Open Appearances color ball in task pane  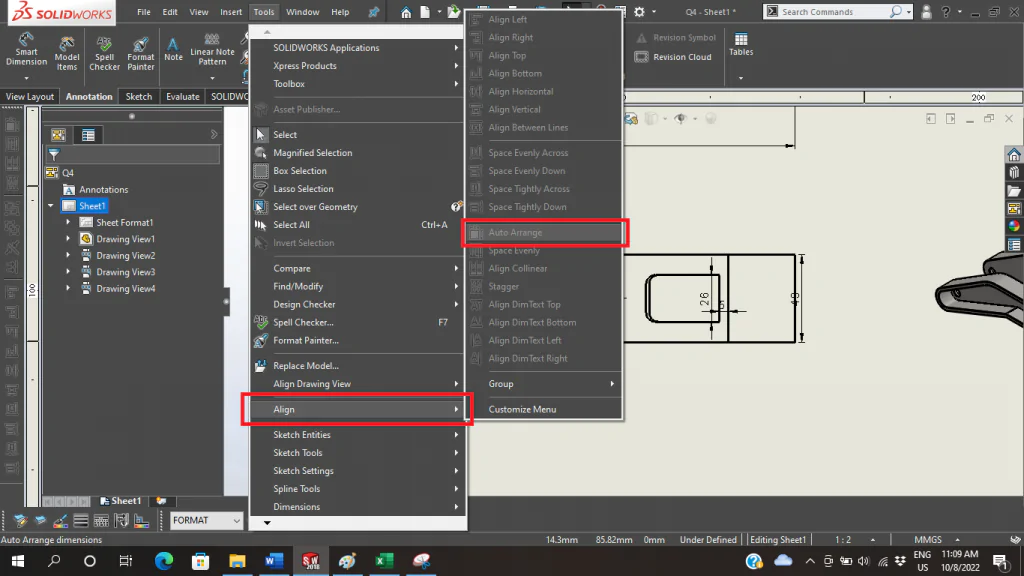coord(1014,226)
